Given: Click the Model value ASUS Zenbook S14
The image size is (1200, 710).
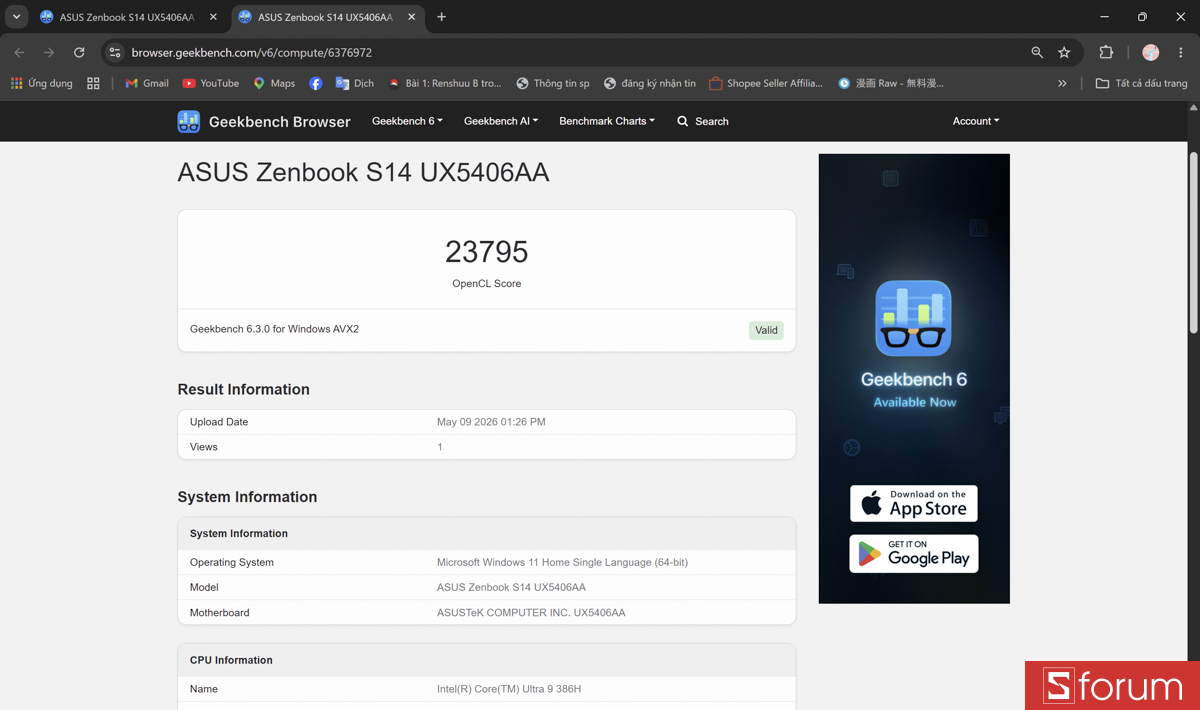Looking at the screenshot, I should pos(511,587).
